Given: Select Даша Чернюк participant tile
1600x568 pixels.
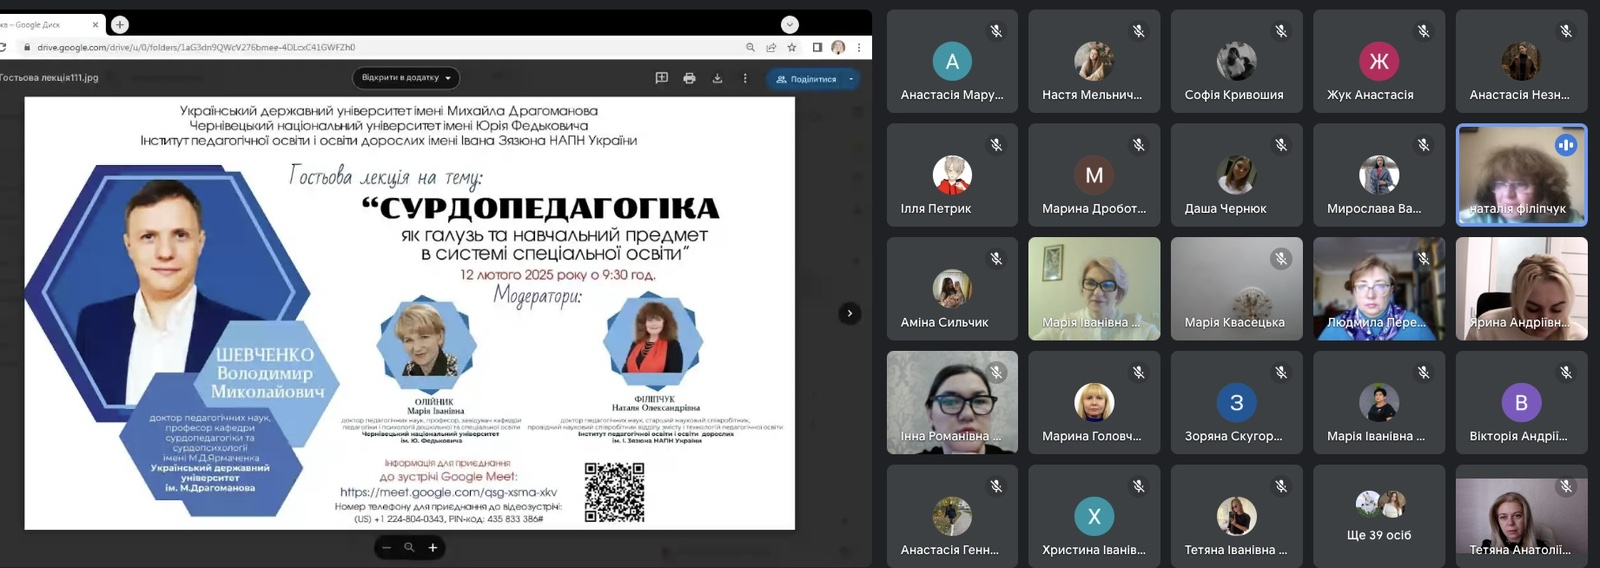Looking at the screenshot, I should pyautogui.click(x=1236, y=175).
